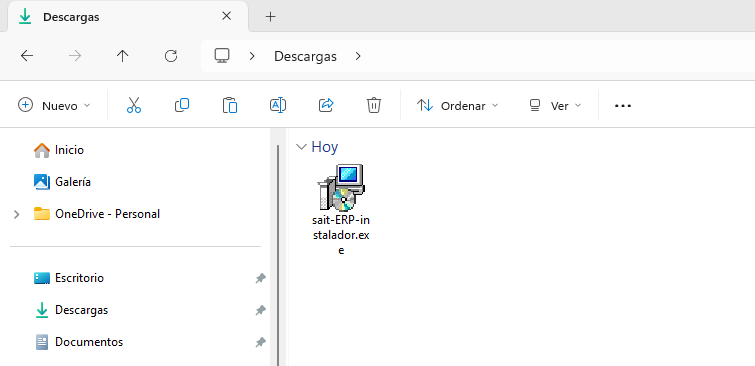This screenshot has height=366, width=755.
Task: Collapse the Hoy group chevron
Action: point(301,147)
